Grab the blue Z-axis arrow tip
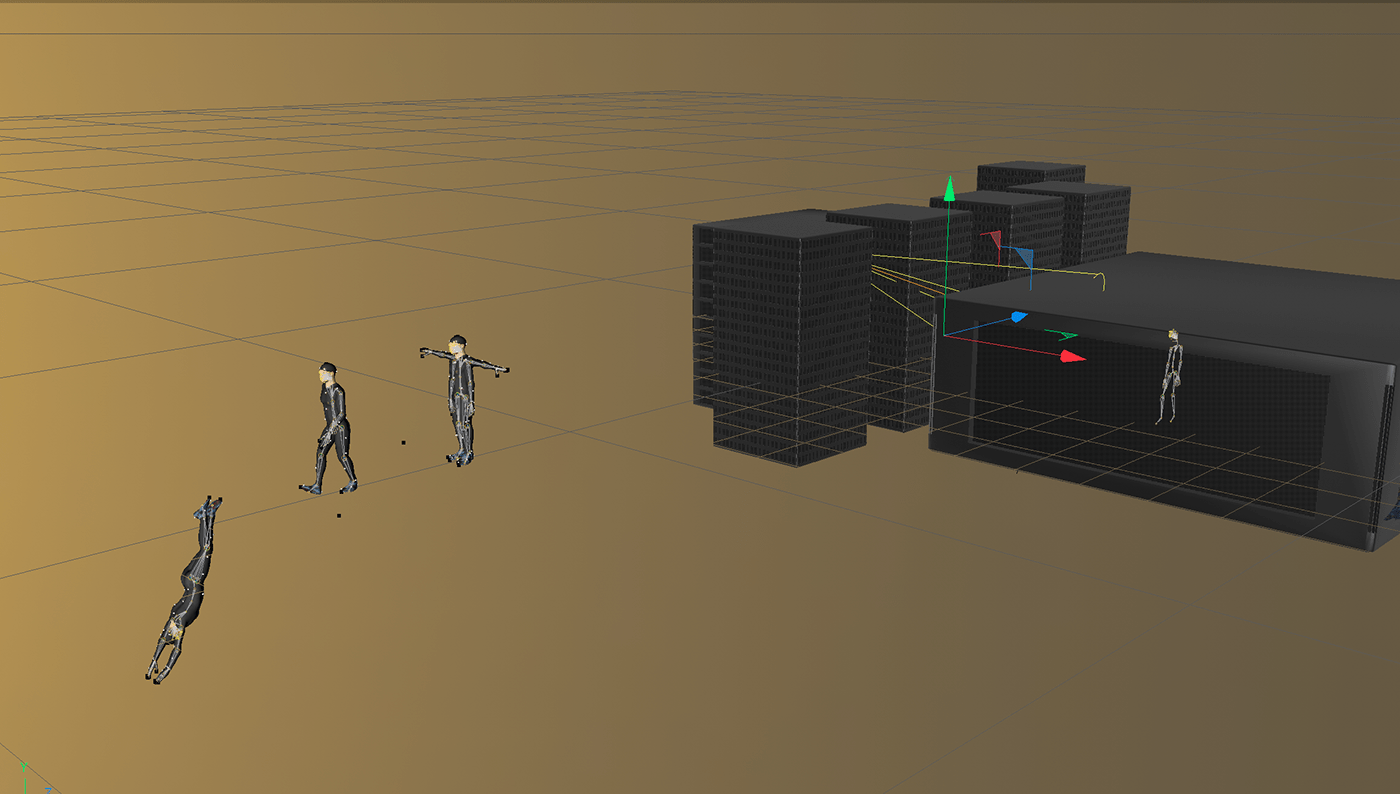Viewport: 1400px width, 794px height. click(1018, 317)
